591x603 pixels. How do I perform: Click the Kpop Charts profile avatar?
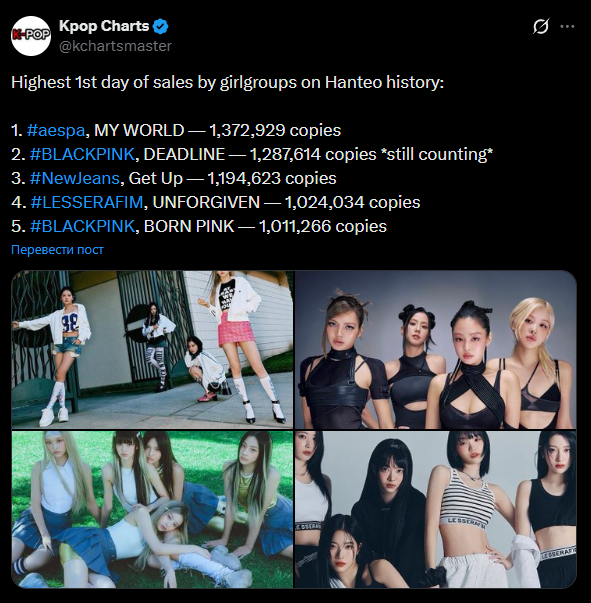click(x=31, y=36)
